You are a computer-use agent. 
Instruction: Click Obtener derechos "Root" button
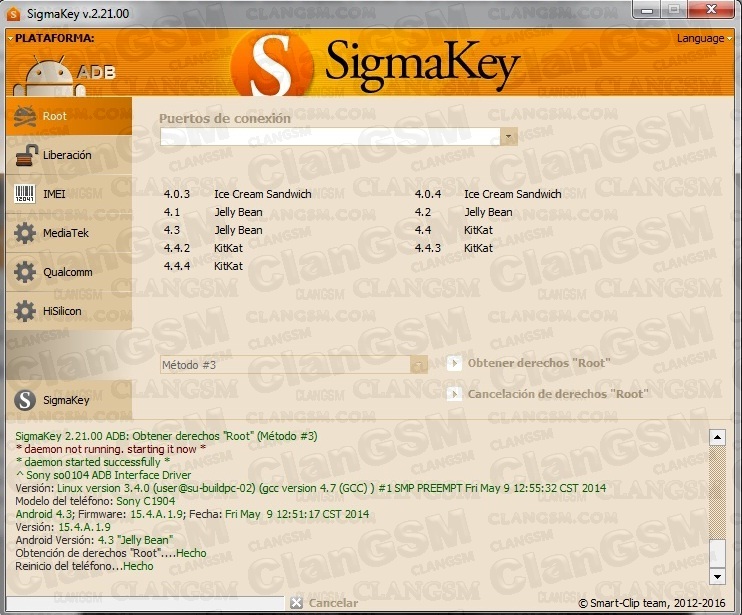point(529,364)
